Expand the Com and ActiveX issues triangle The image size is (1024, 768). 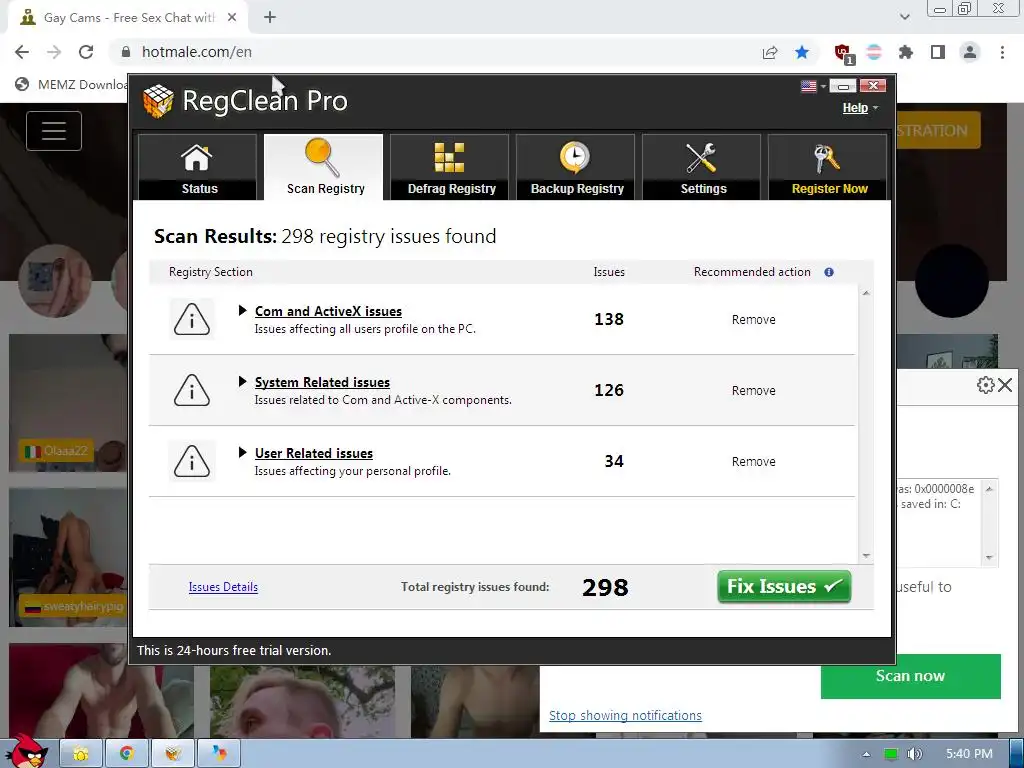point(242,311)
